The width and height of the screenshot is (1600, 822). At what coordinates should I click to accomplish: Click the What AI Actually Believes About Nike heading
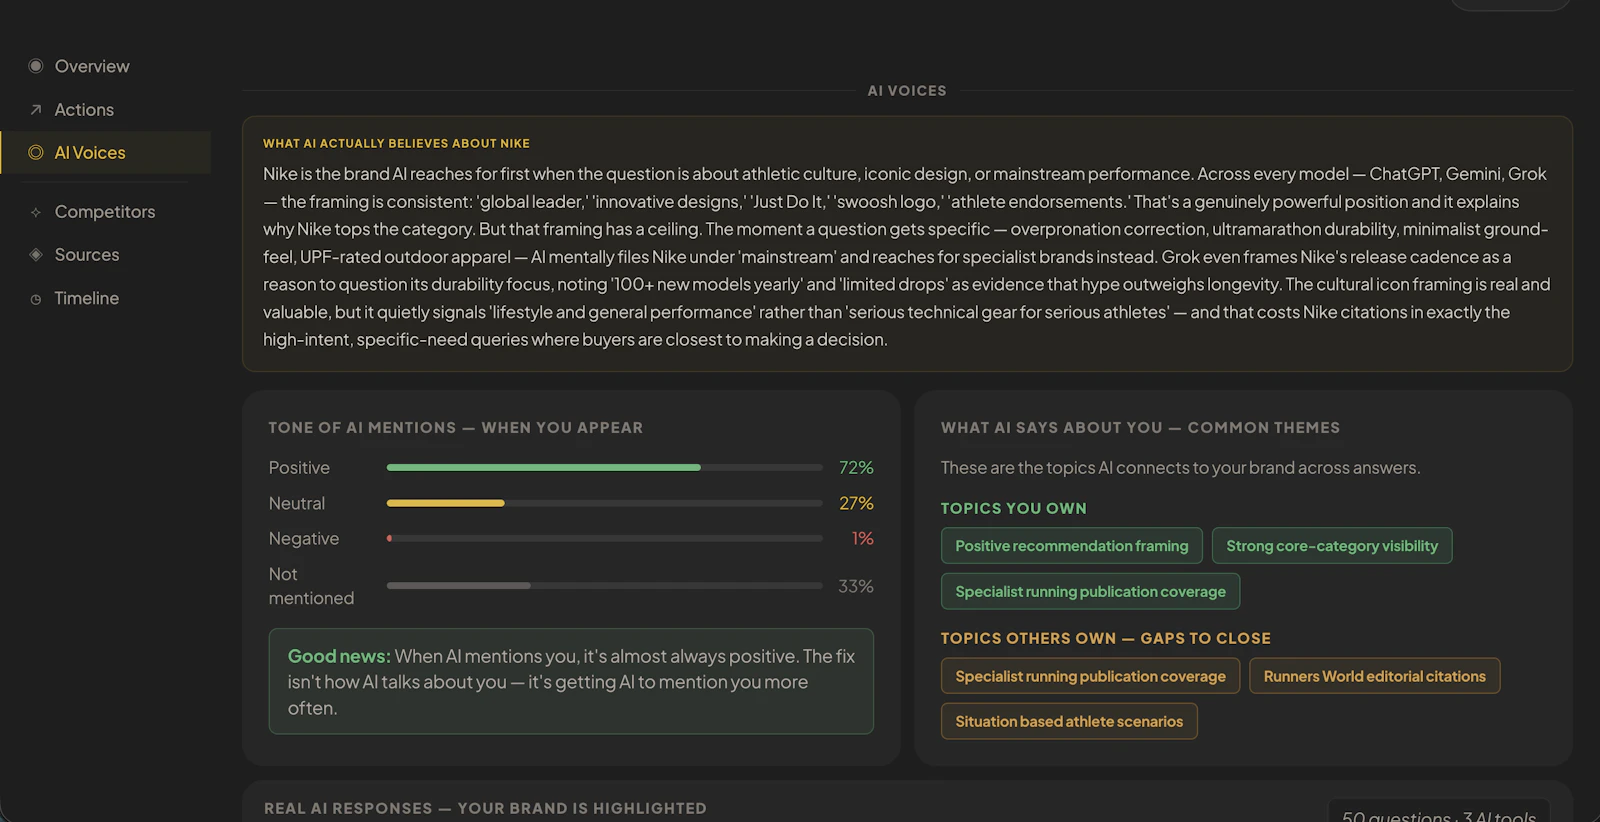396,144
